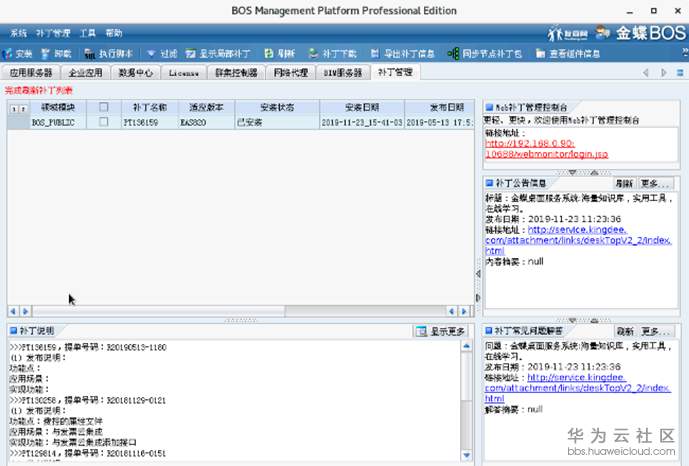689x466 pixels.
Task: Switch to the 应用服务器 tab
Action: [x=31, y=72]
